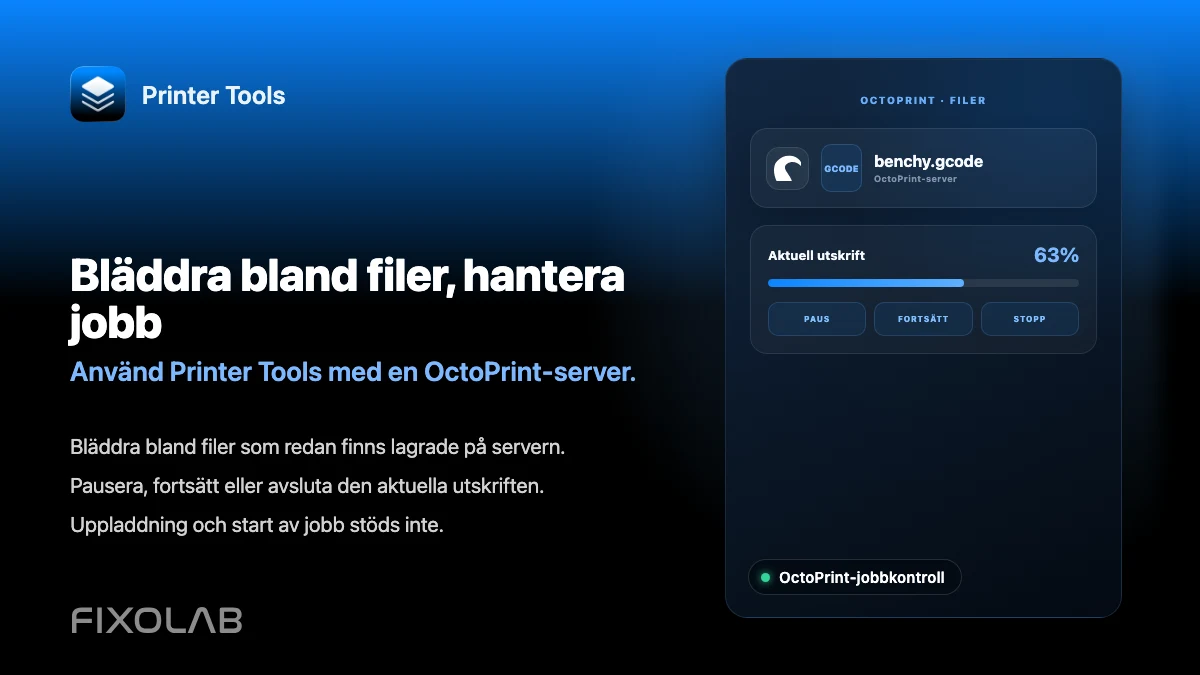This screenshot has height=675, width=1200.
Task: Click the OctoPrint-server subtitle
Action: pos(915,180)
